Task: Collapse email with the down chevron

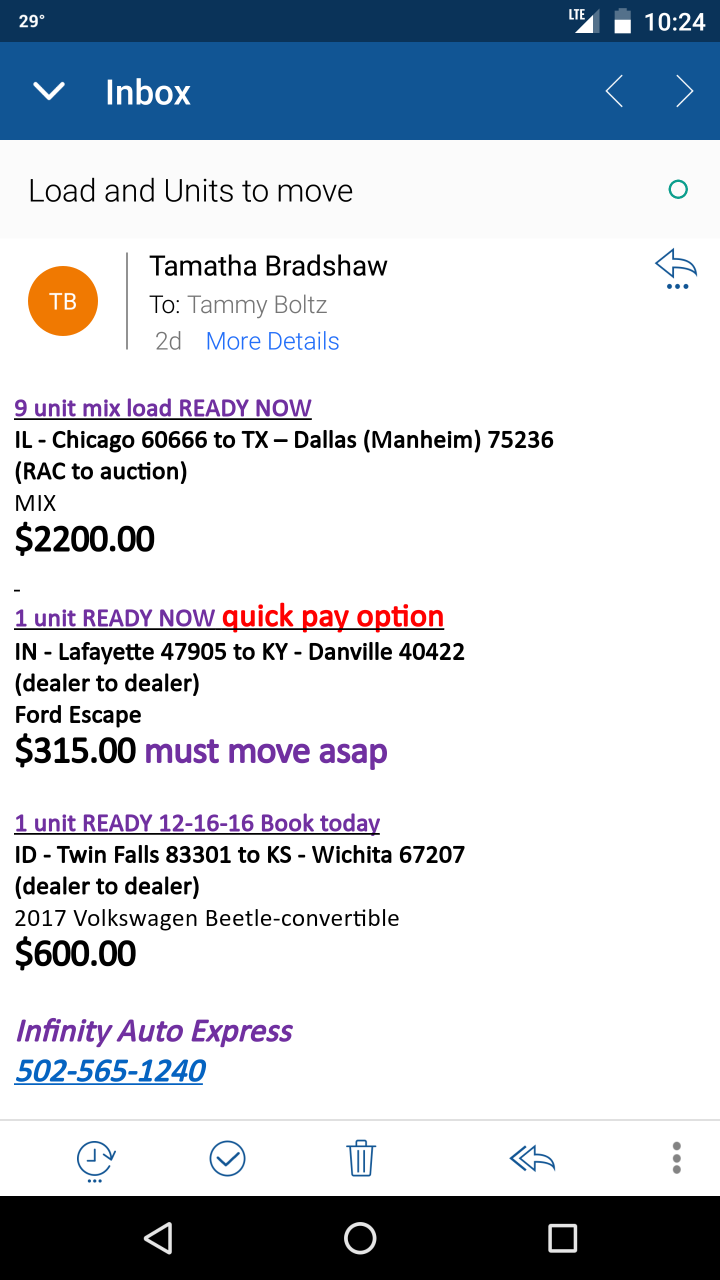Action: coord(49,92)
